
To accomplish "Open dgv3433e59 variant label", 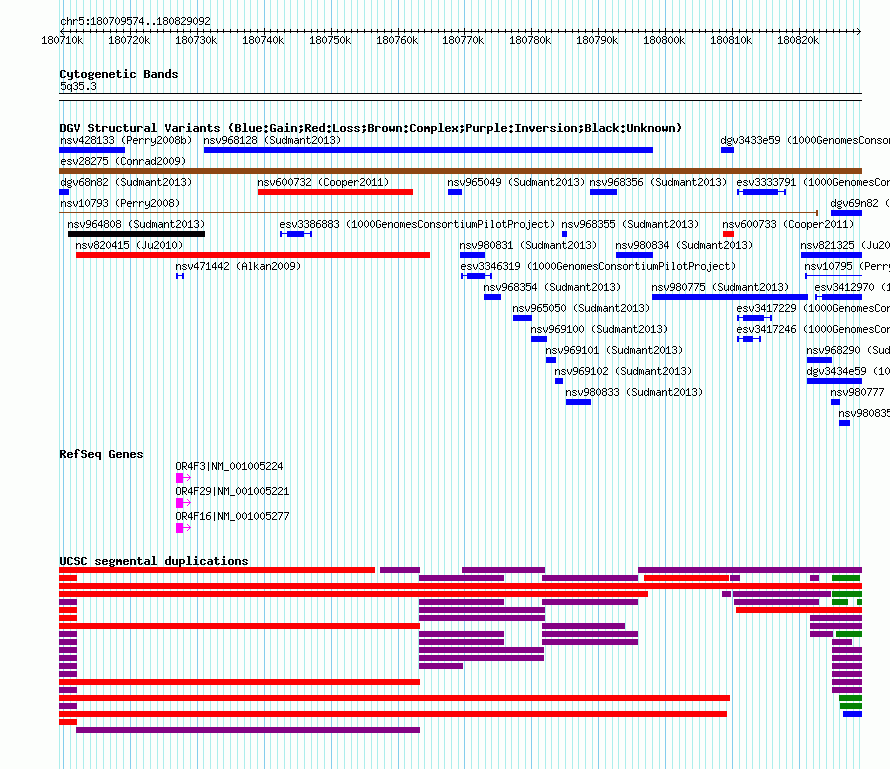I will coord(805,140).
